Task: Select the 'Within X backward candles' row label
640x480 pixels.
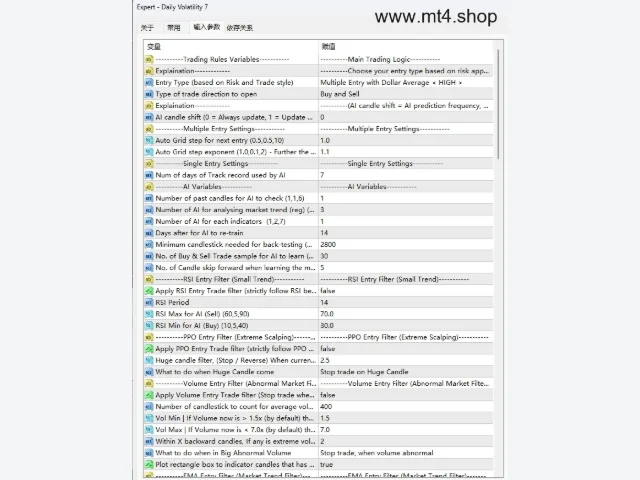Action: [236, 441]
